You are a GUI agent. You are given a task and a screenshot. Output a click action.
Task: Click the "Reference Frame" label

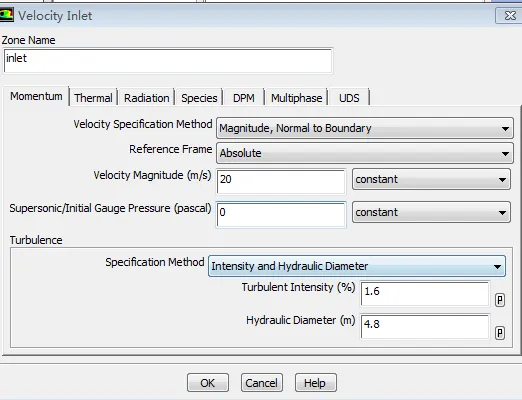tap(170, 149)
